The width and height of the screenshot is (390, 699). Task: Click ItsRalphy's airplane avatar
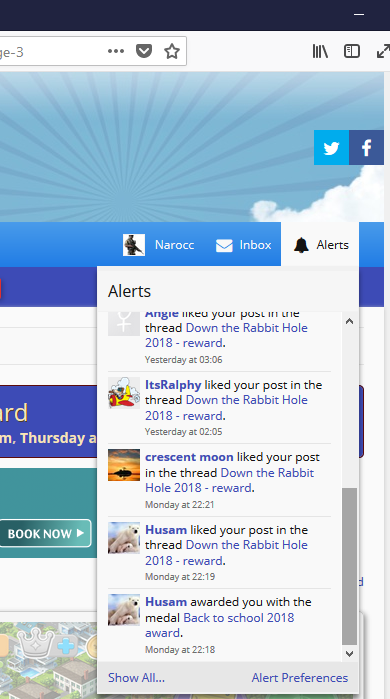pos(124,393)
